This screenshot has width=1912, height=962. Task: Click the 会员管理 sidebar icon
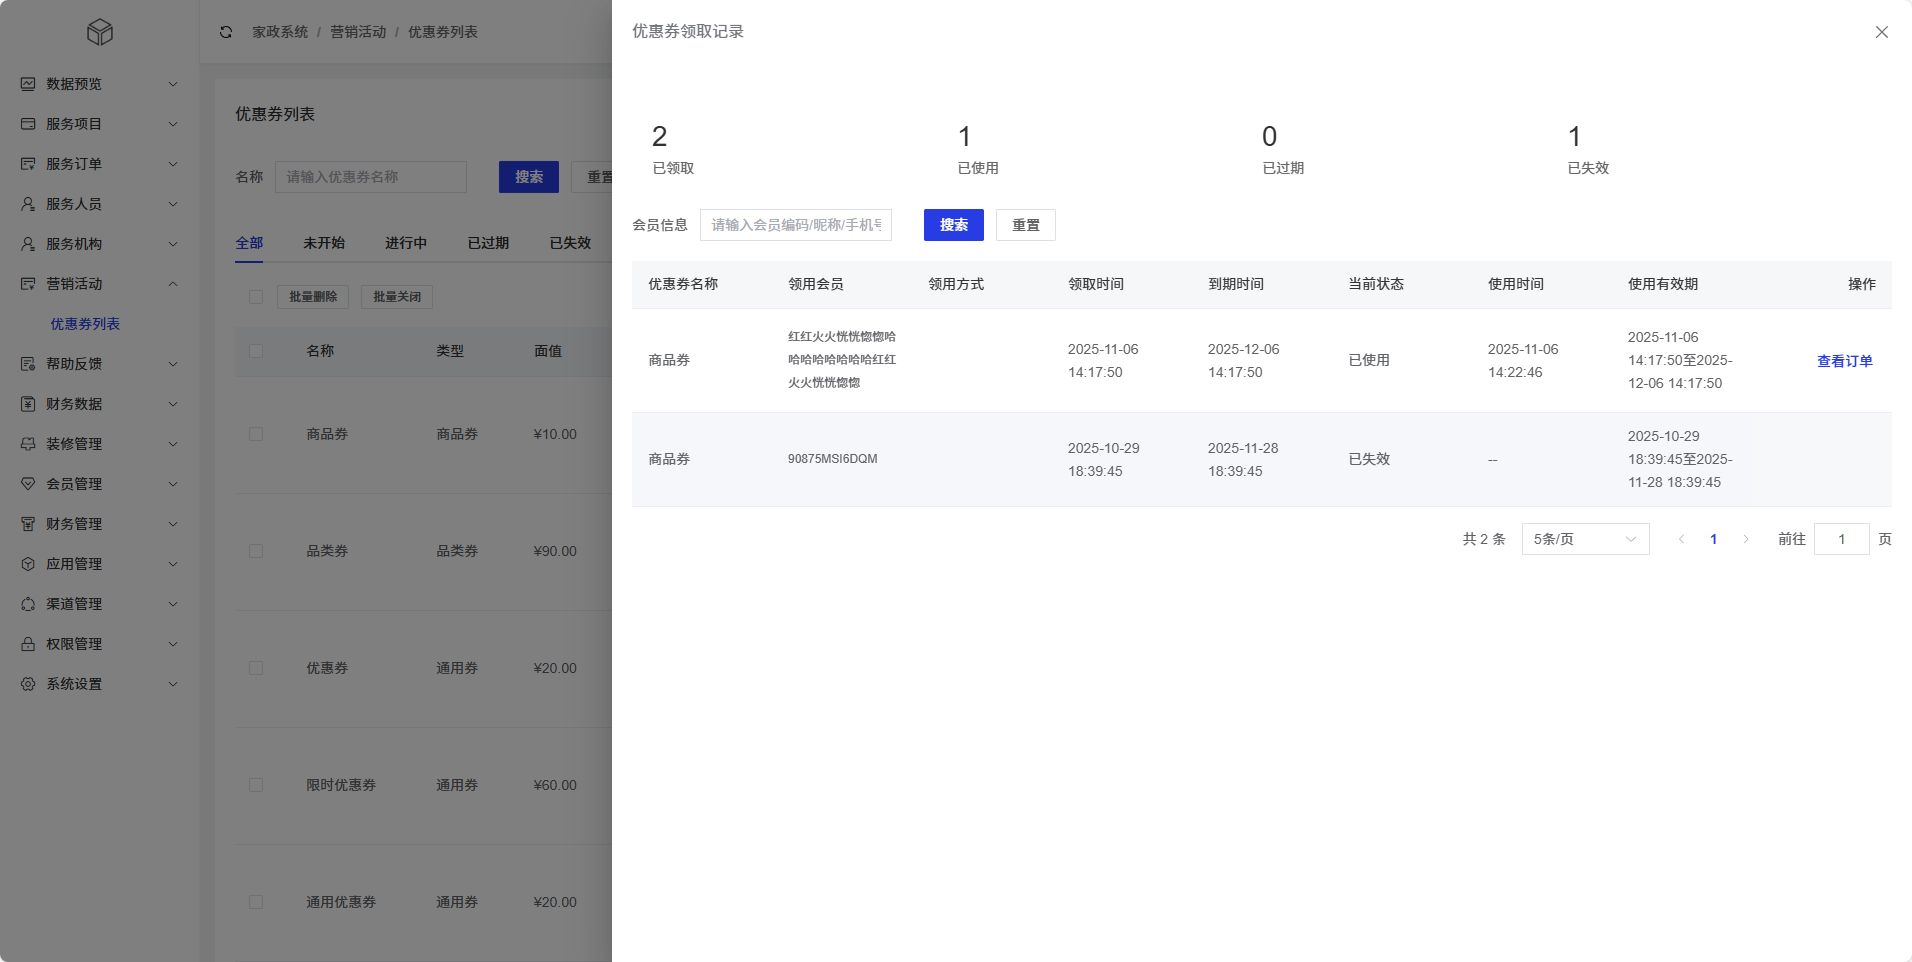(x=28, y=484)
